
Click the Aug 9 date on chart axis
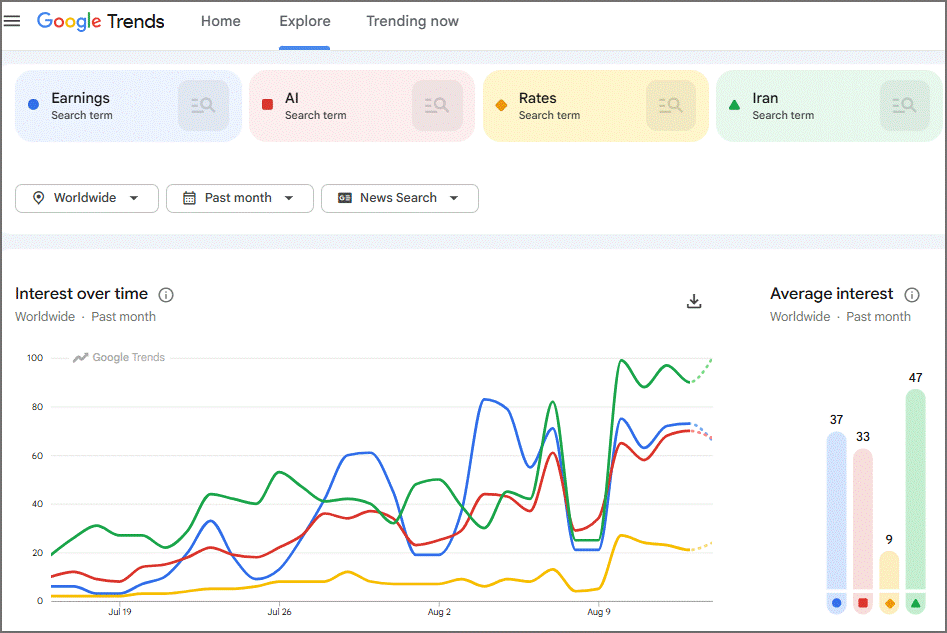coord(599,612)
